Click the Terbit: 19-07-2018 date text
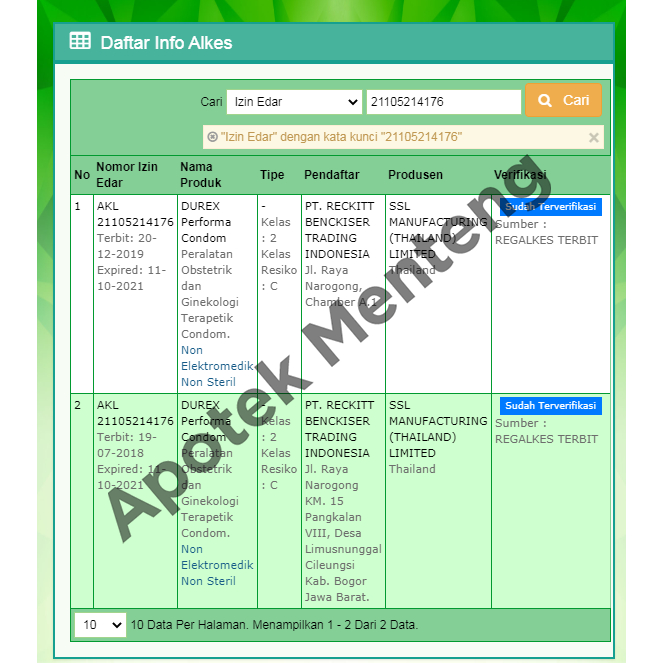The width and height of the screenshot is (663, 663). (x=127, y=445)
